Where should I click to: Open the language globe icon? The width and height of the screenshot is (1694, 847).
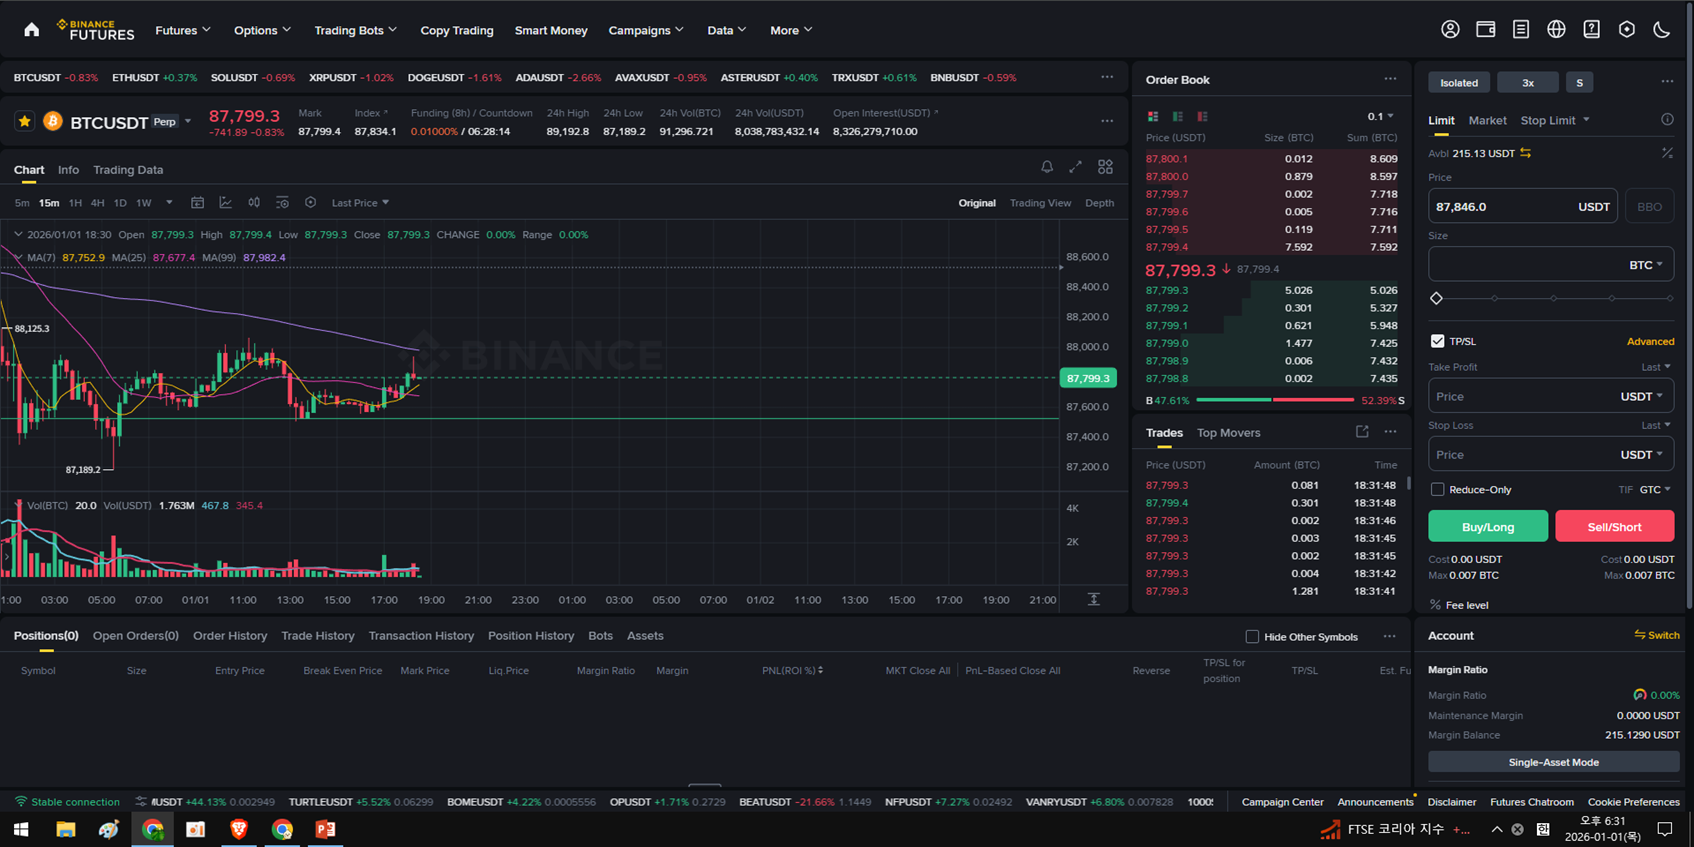[1556, 30]
